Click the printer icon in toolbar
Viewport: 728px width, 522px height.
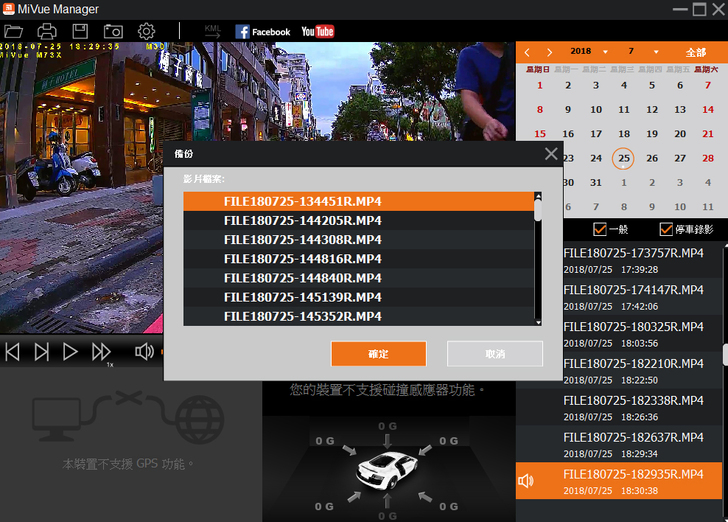click(47, 32)
